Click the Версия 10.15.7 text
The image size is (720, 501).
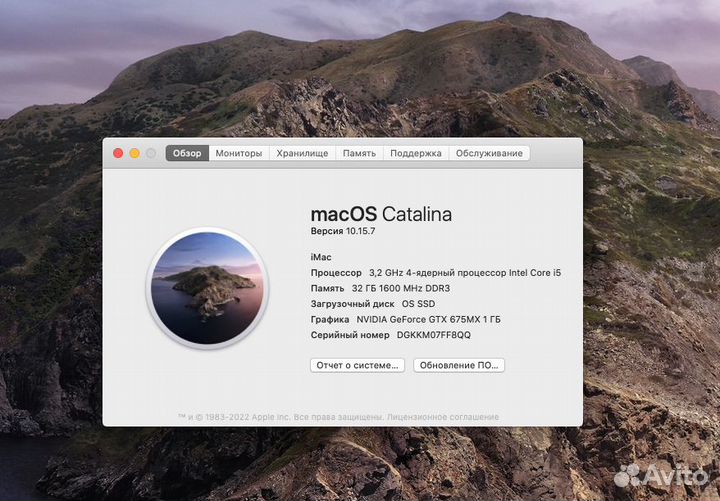click(x=343, y=231)
